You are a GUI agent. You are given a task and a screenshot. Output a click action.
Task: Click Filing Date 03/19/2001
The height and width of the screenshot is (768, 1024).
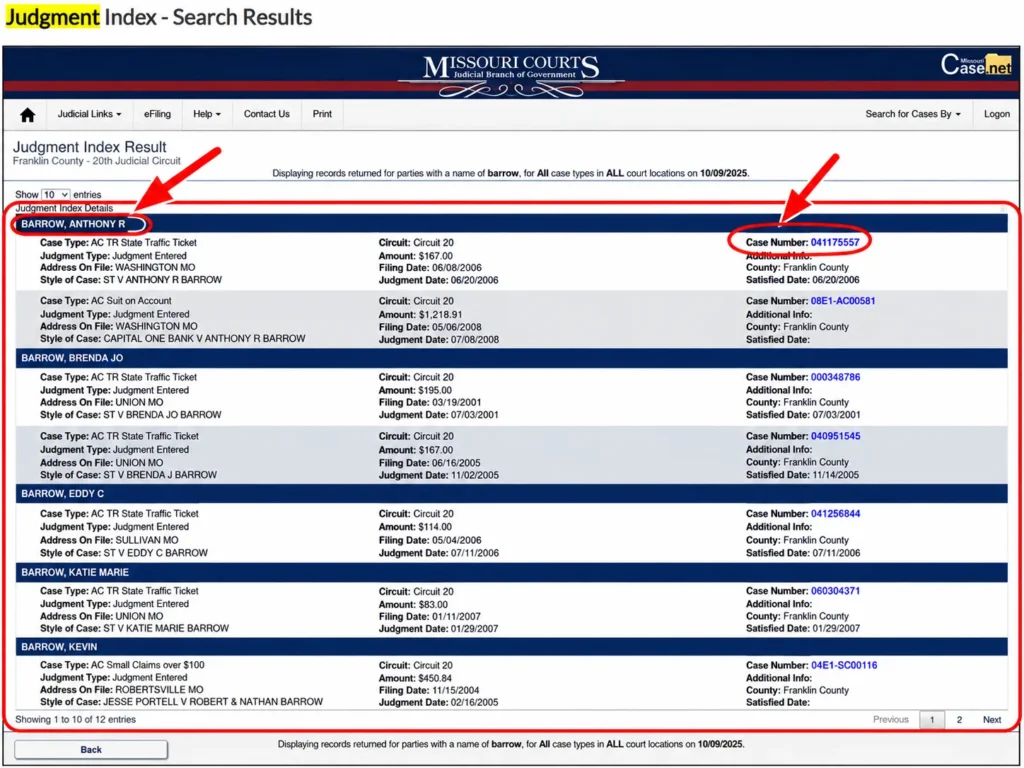[x=430, y=403]
